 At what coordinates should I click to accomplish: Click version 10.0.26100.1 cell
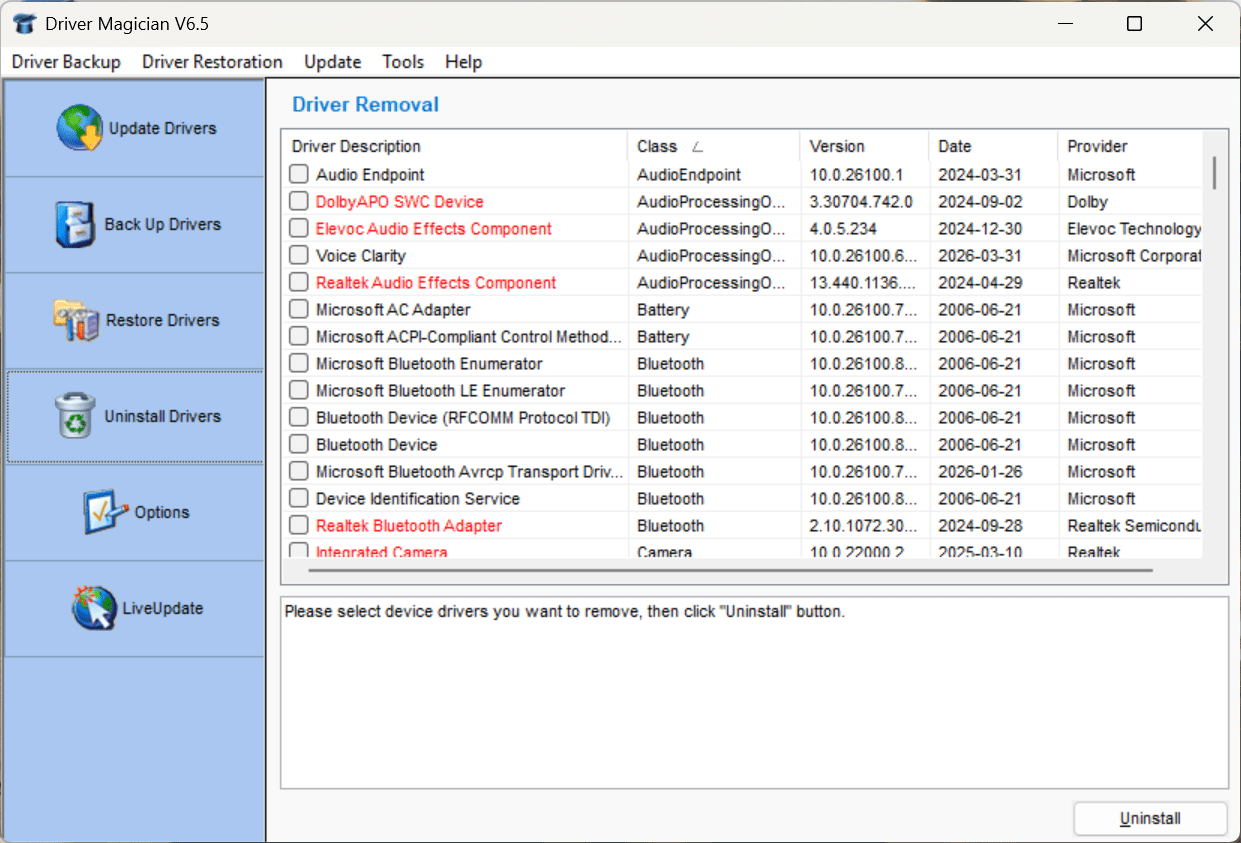856,174
